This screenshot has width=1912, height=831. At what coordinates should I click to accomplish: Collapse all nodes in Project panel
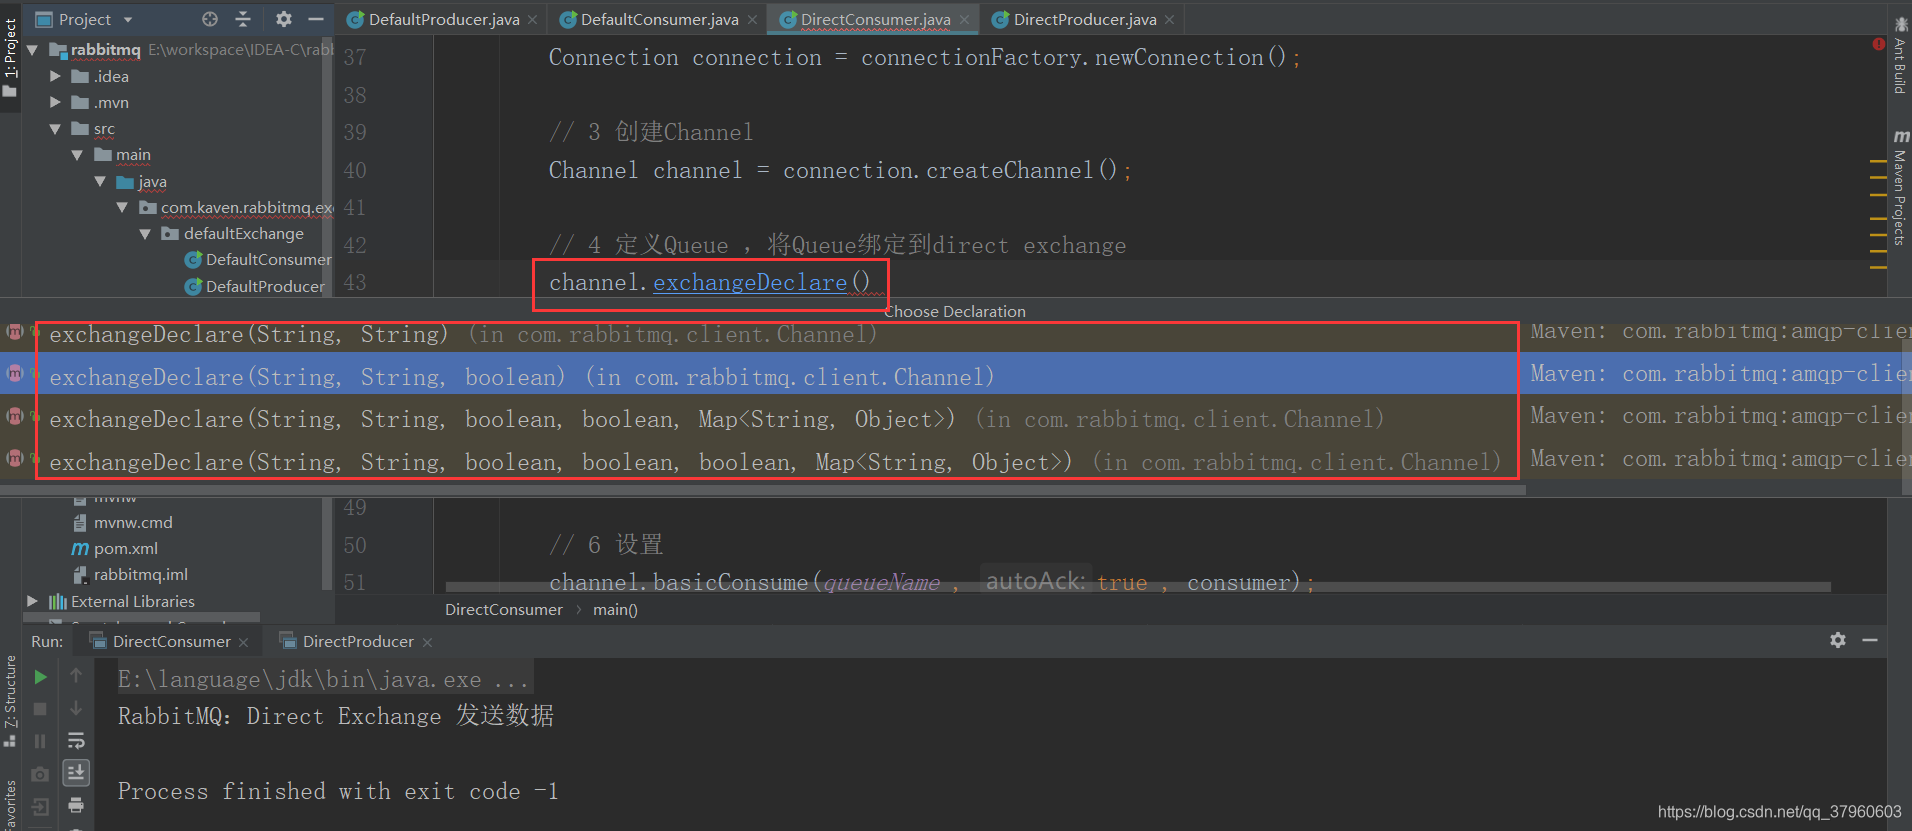(243, 19)
